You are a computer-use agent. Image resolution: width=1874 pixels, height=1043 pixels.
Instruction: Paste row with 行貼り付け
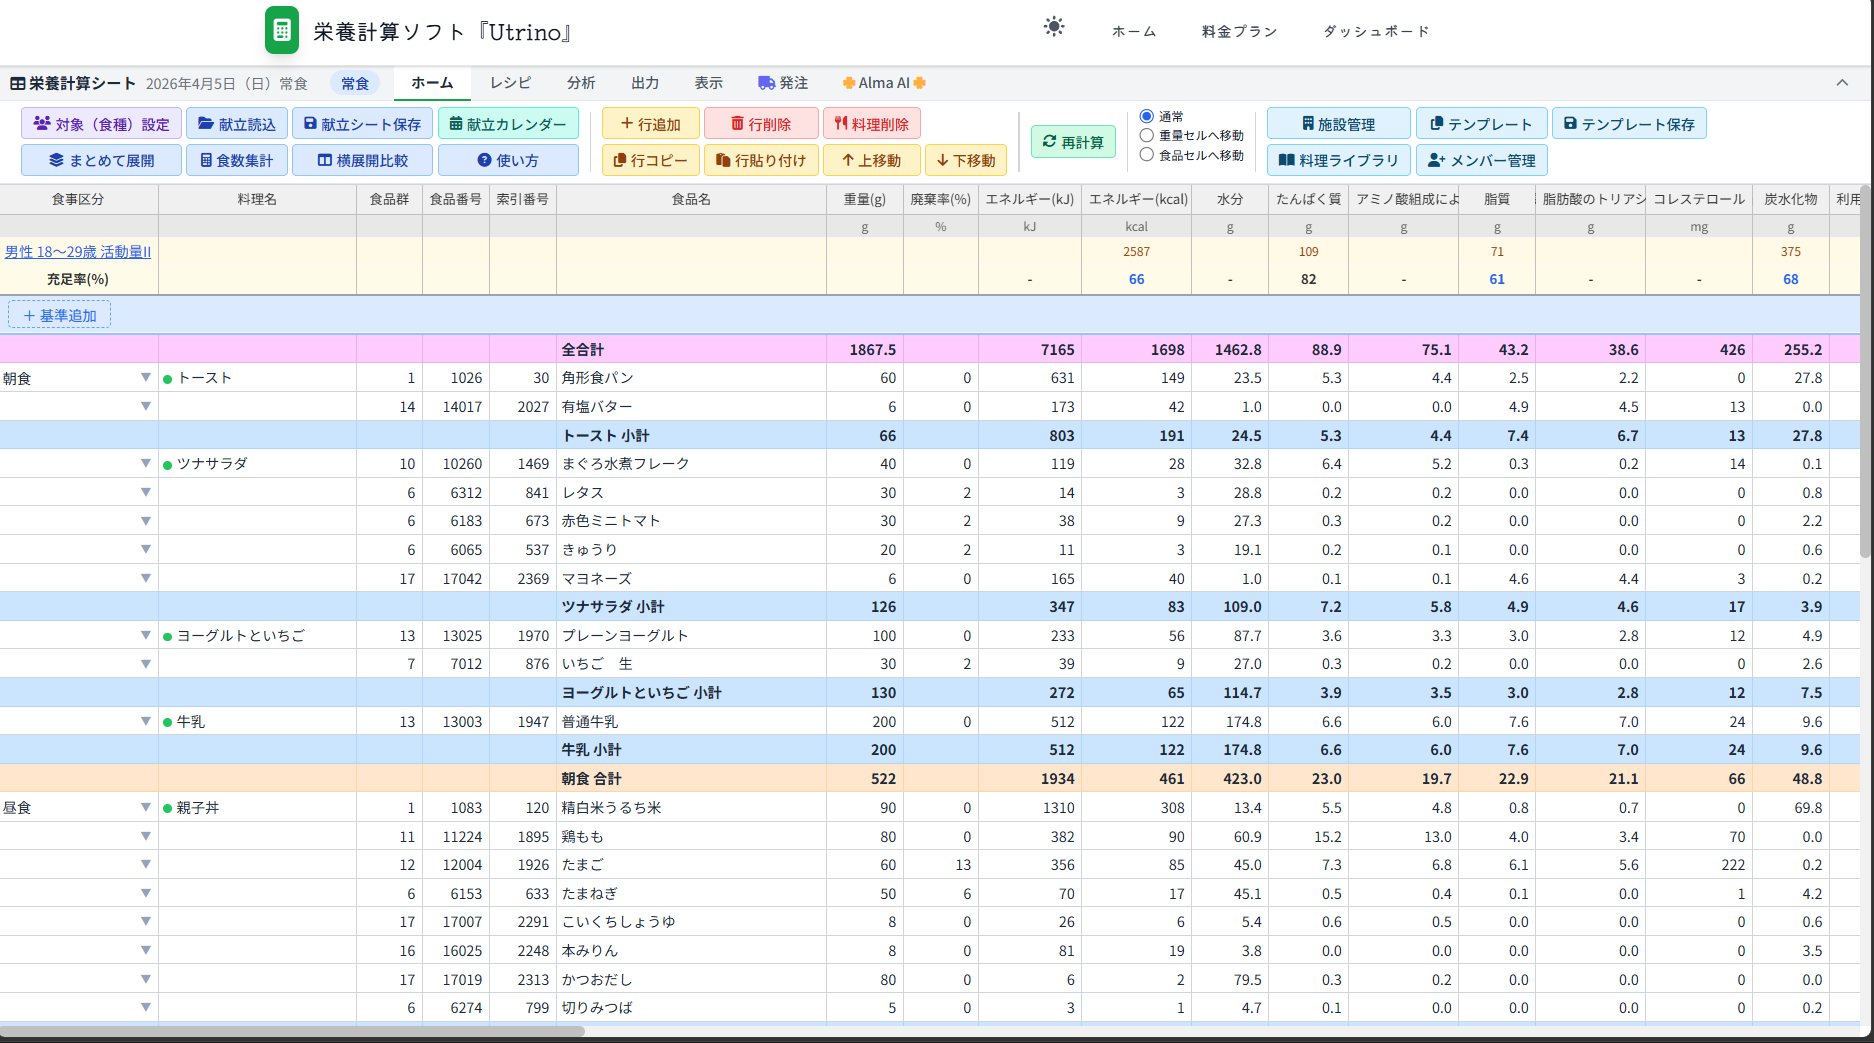point(761,160)
